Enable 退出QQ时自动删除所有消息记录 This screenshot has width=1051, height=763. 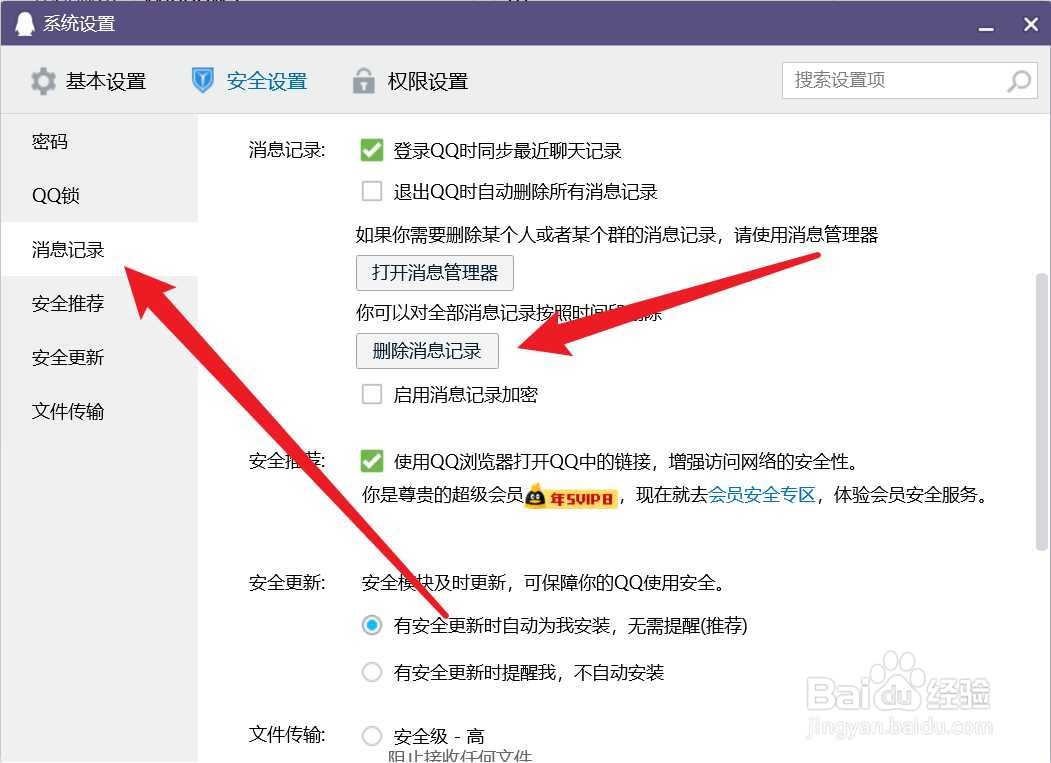point(371,192)
